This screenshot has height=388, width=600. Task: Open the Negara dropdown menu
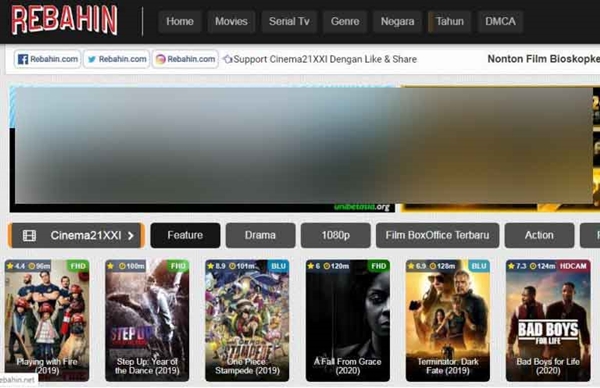point(397,21)
